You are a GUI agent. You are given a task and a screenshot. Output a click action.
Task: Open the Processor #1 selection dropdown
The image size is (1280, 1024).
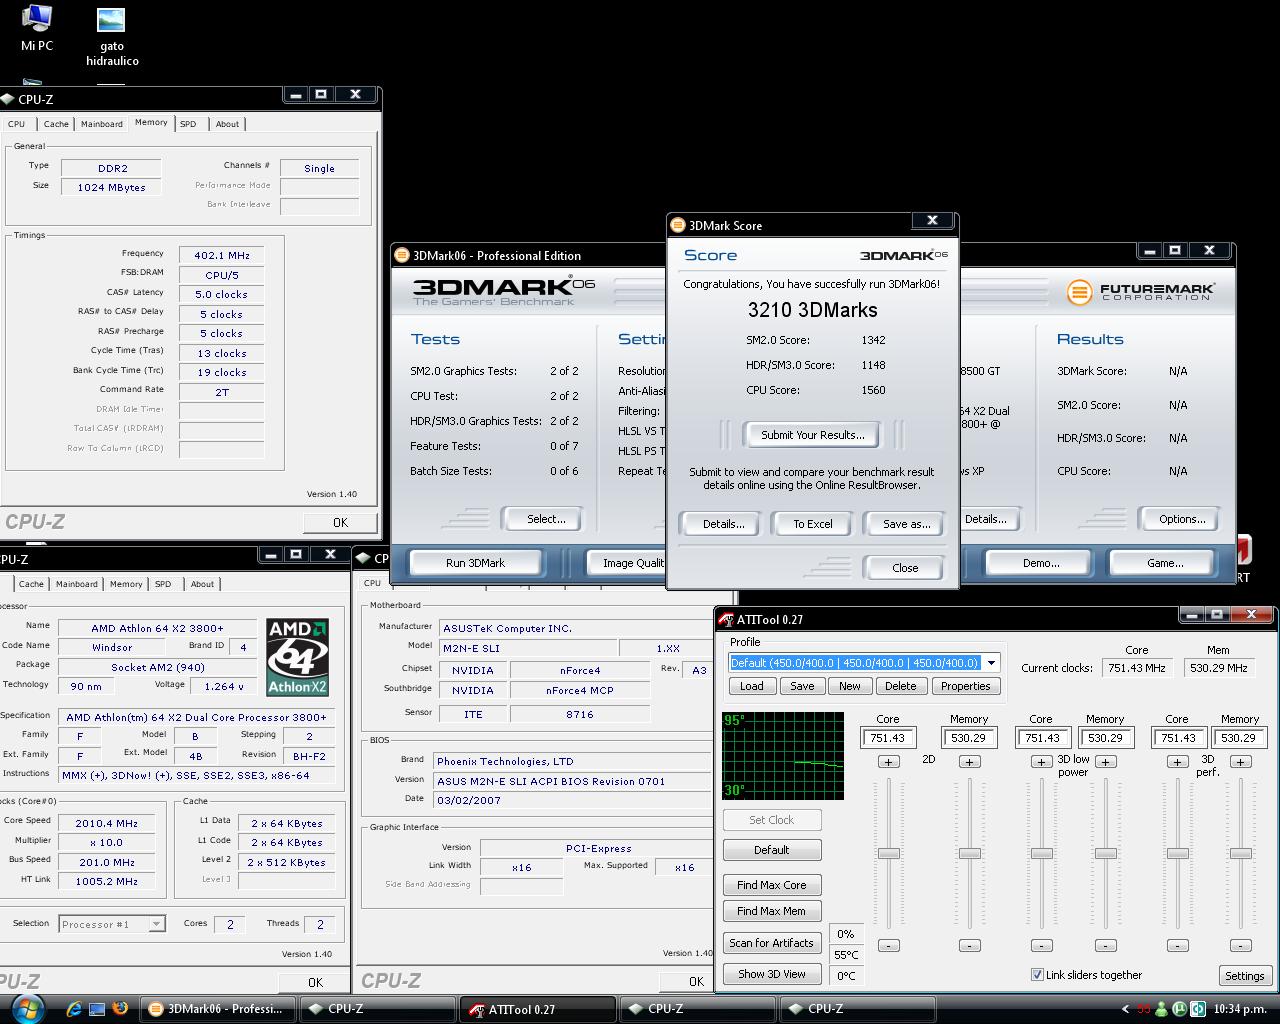point(157,924)
